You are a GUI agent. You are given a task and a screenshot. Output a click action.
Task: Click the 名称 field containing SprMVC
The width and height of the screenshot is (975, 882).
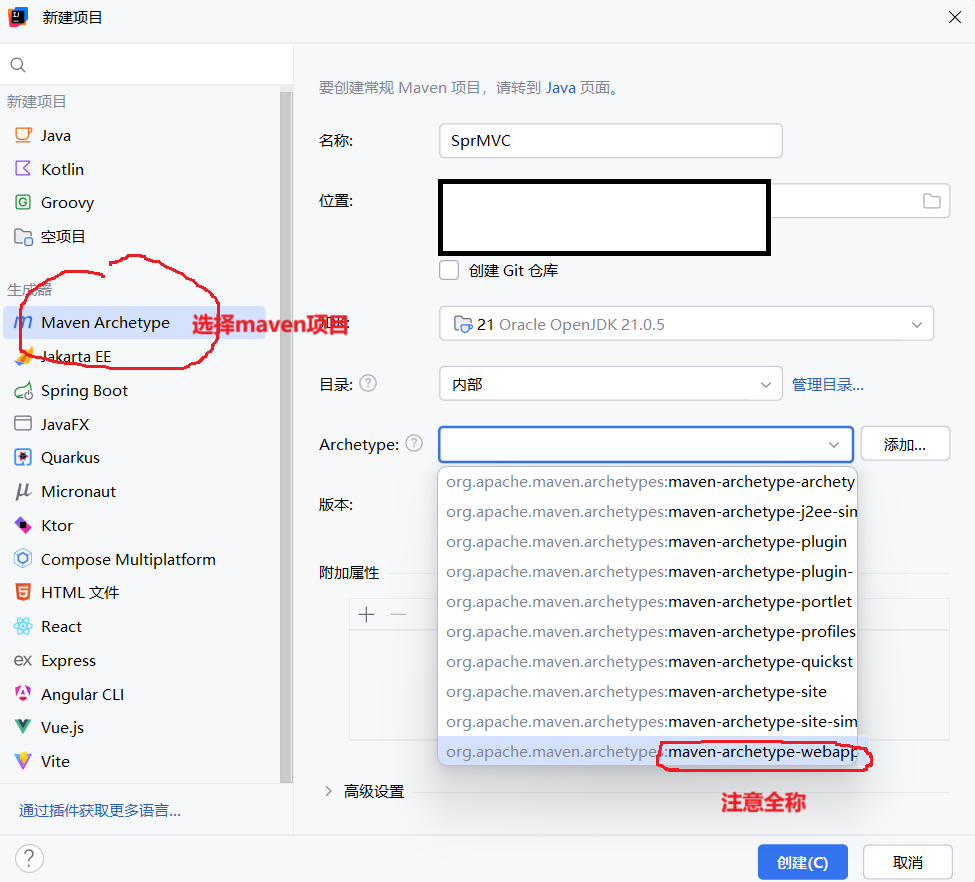610,141
